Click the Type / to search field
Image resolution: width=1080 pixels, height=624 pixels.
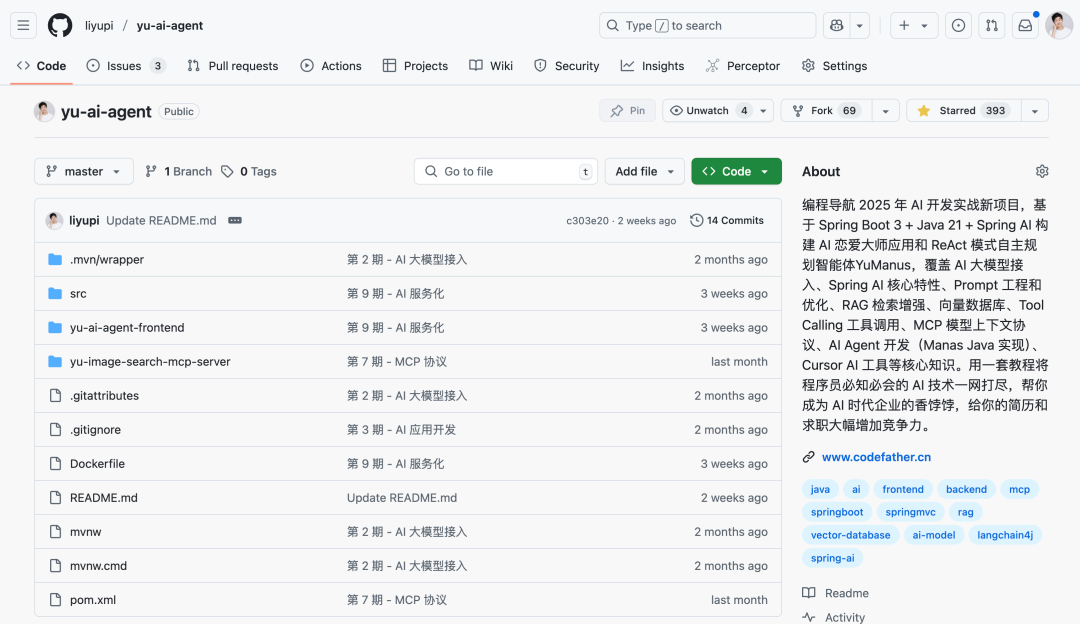pyautogui.click(x=707, y=25)
